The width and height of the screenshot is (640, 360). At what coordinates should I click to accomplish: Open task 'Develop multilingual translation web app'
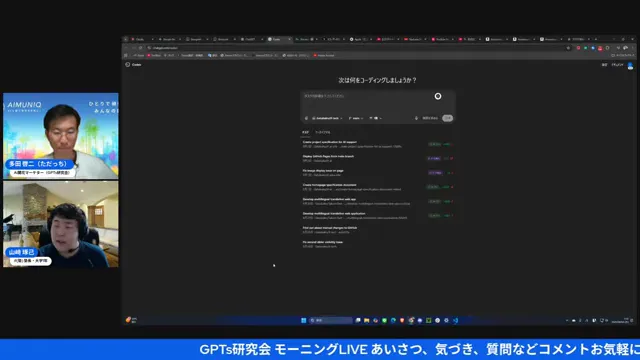coord(378,201)
